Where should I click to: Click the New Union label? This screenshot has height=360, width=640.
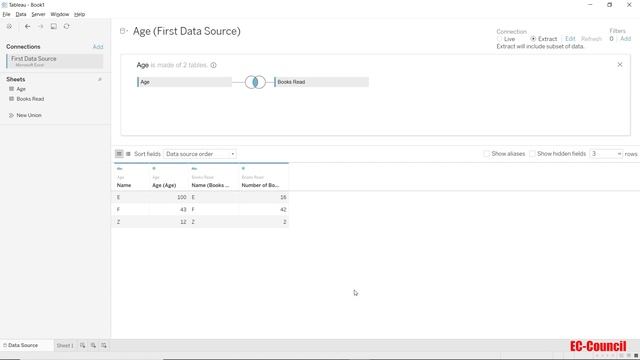coord(29,116)
